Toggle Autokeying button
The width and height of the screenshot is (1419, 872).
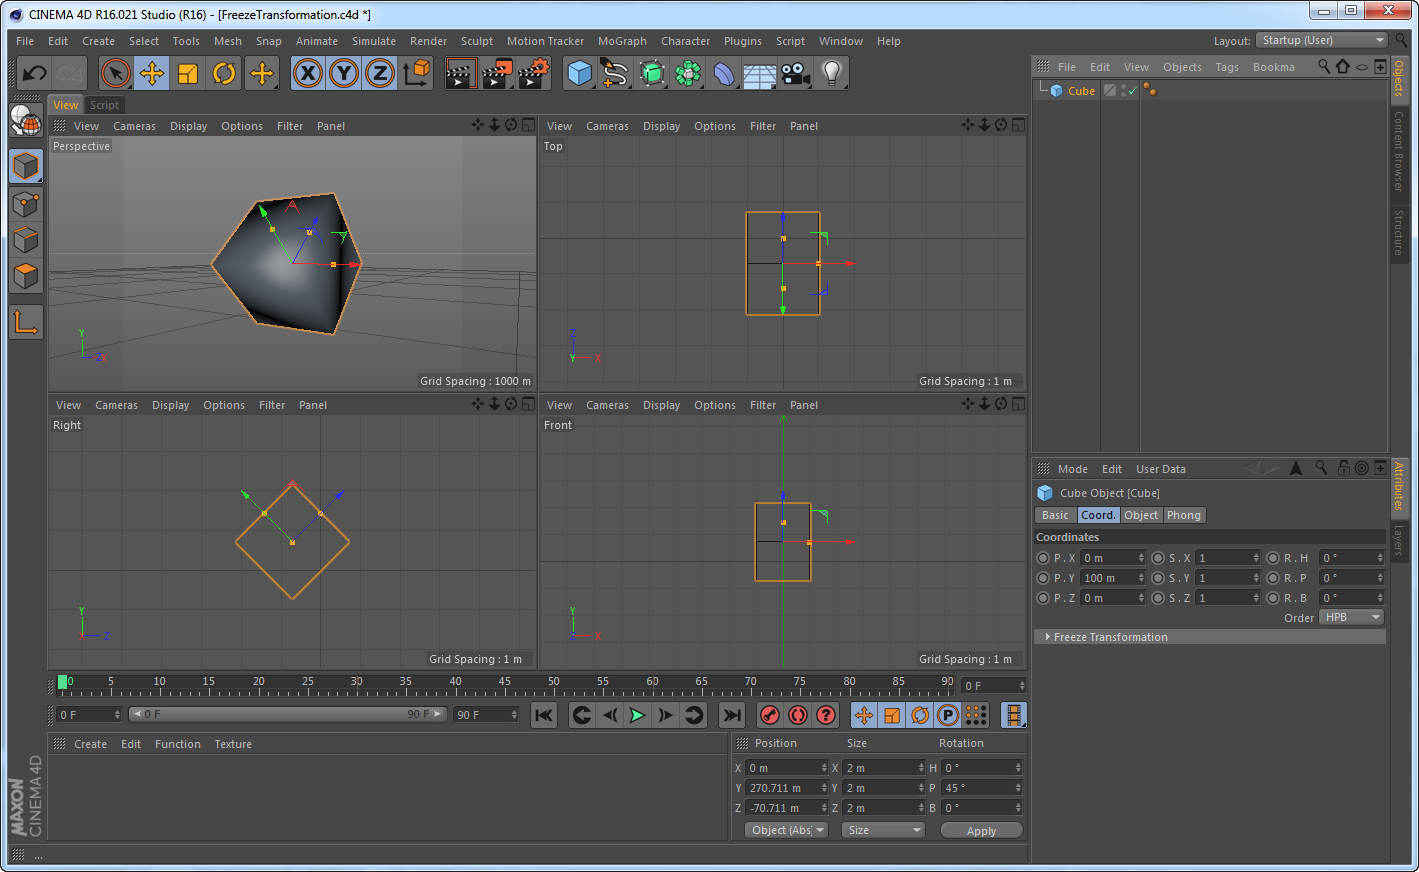point(797,715)
